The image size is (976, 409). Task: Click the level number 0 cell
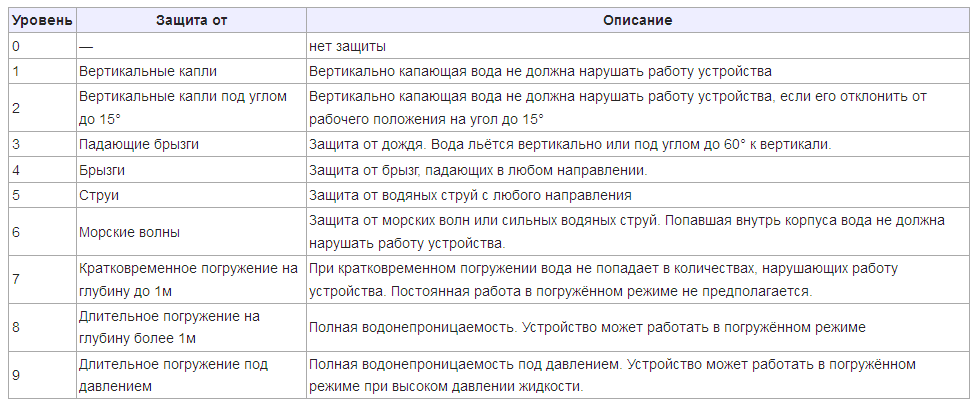pos(42,46)
